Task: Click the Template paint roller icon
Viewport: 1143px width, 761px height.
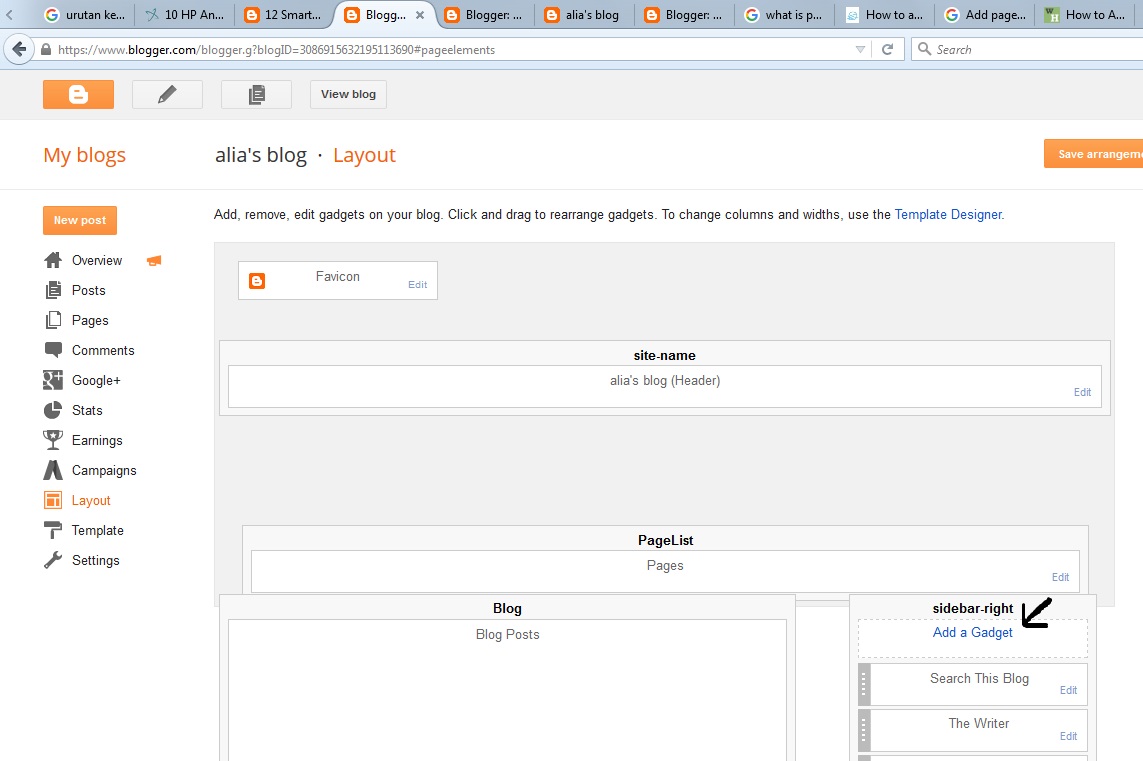Action: click(x=53, y=530)
